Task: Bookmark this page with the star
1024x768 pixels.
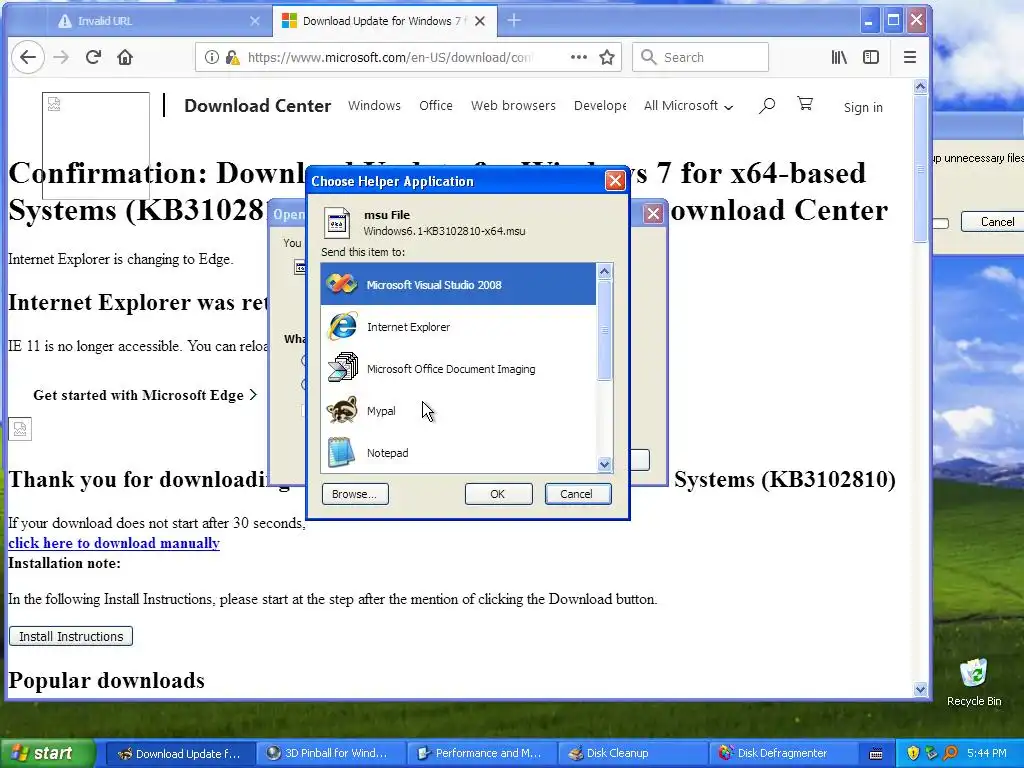Action: [607, 57]
